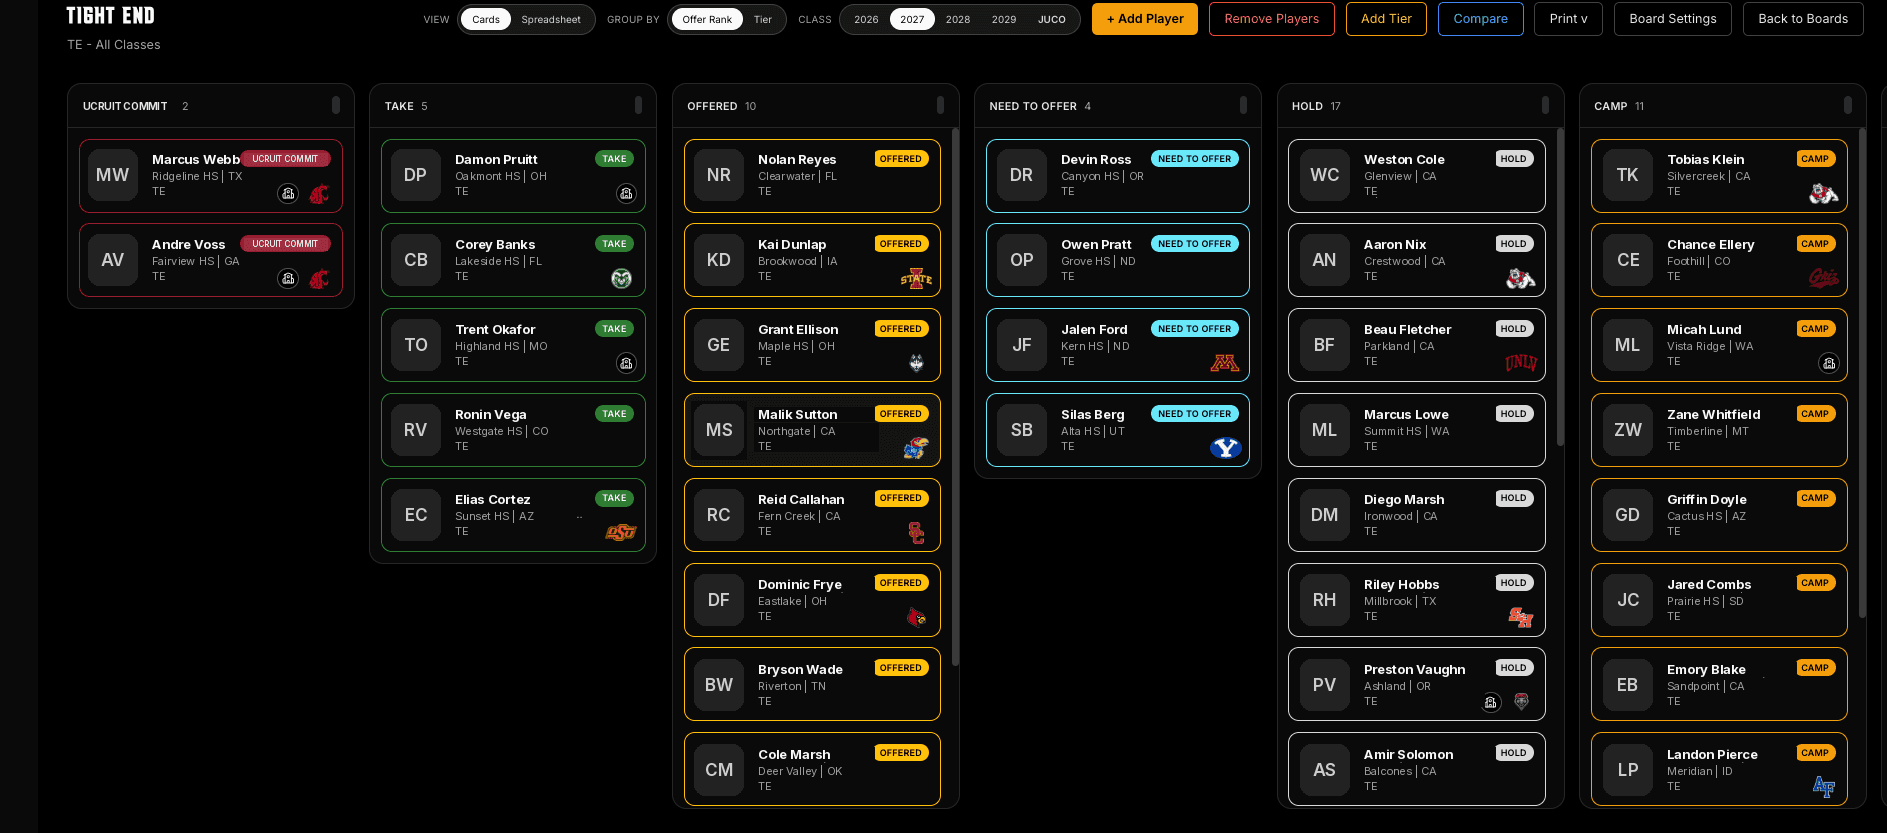The width and height of the screenshot is (1887, 833).
Task: Click helmet icon on Marcus Webb card
Action: pos(288,194)
